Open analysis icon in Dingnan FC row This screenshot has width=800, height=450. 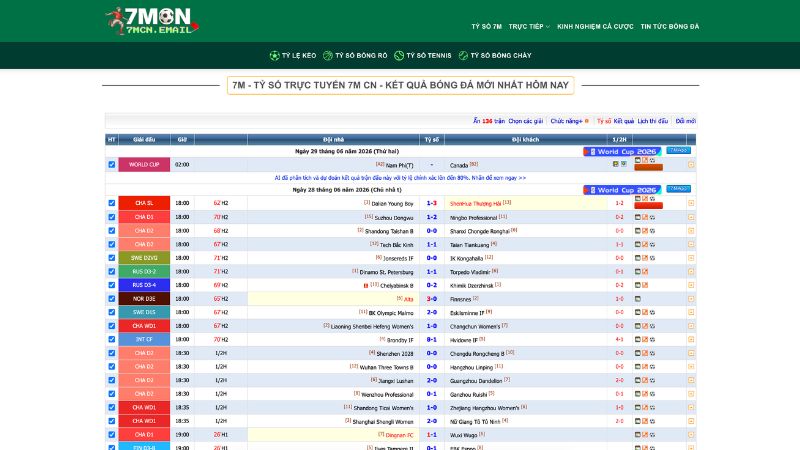tap(638, 435)
